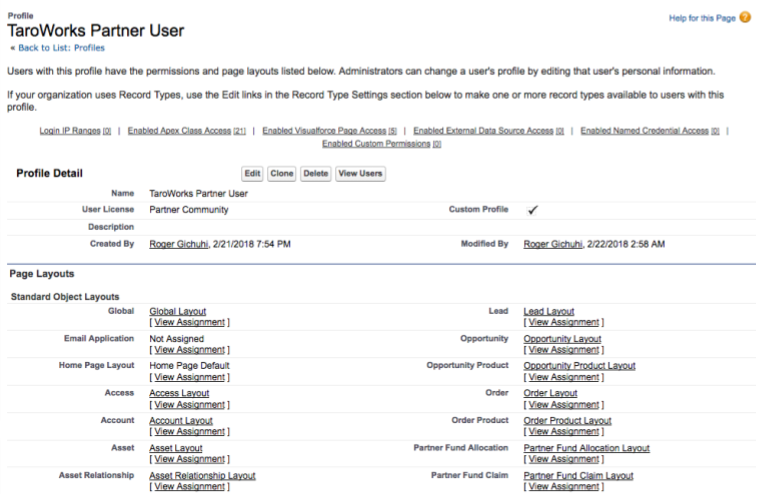This screenshot has height=494, width=757.
Task: Click the Custom Profile checkmark
Action: tap(533, 210)
